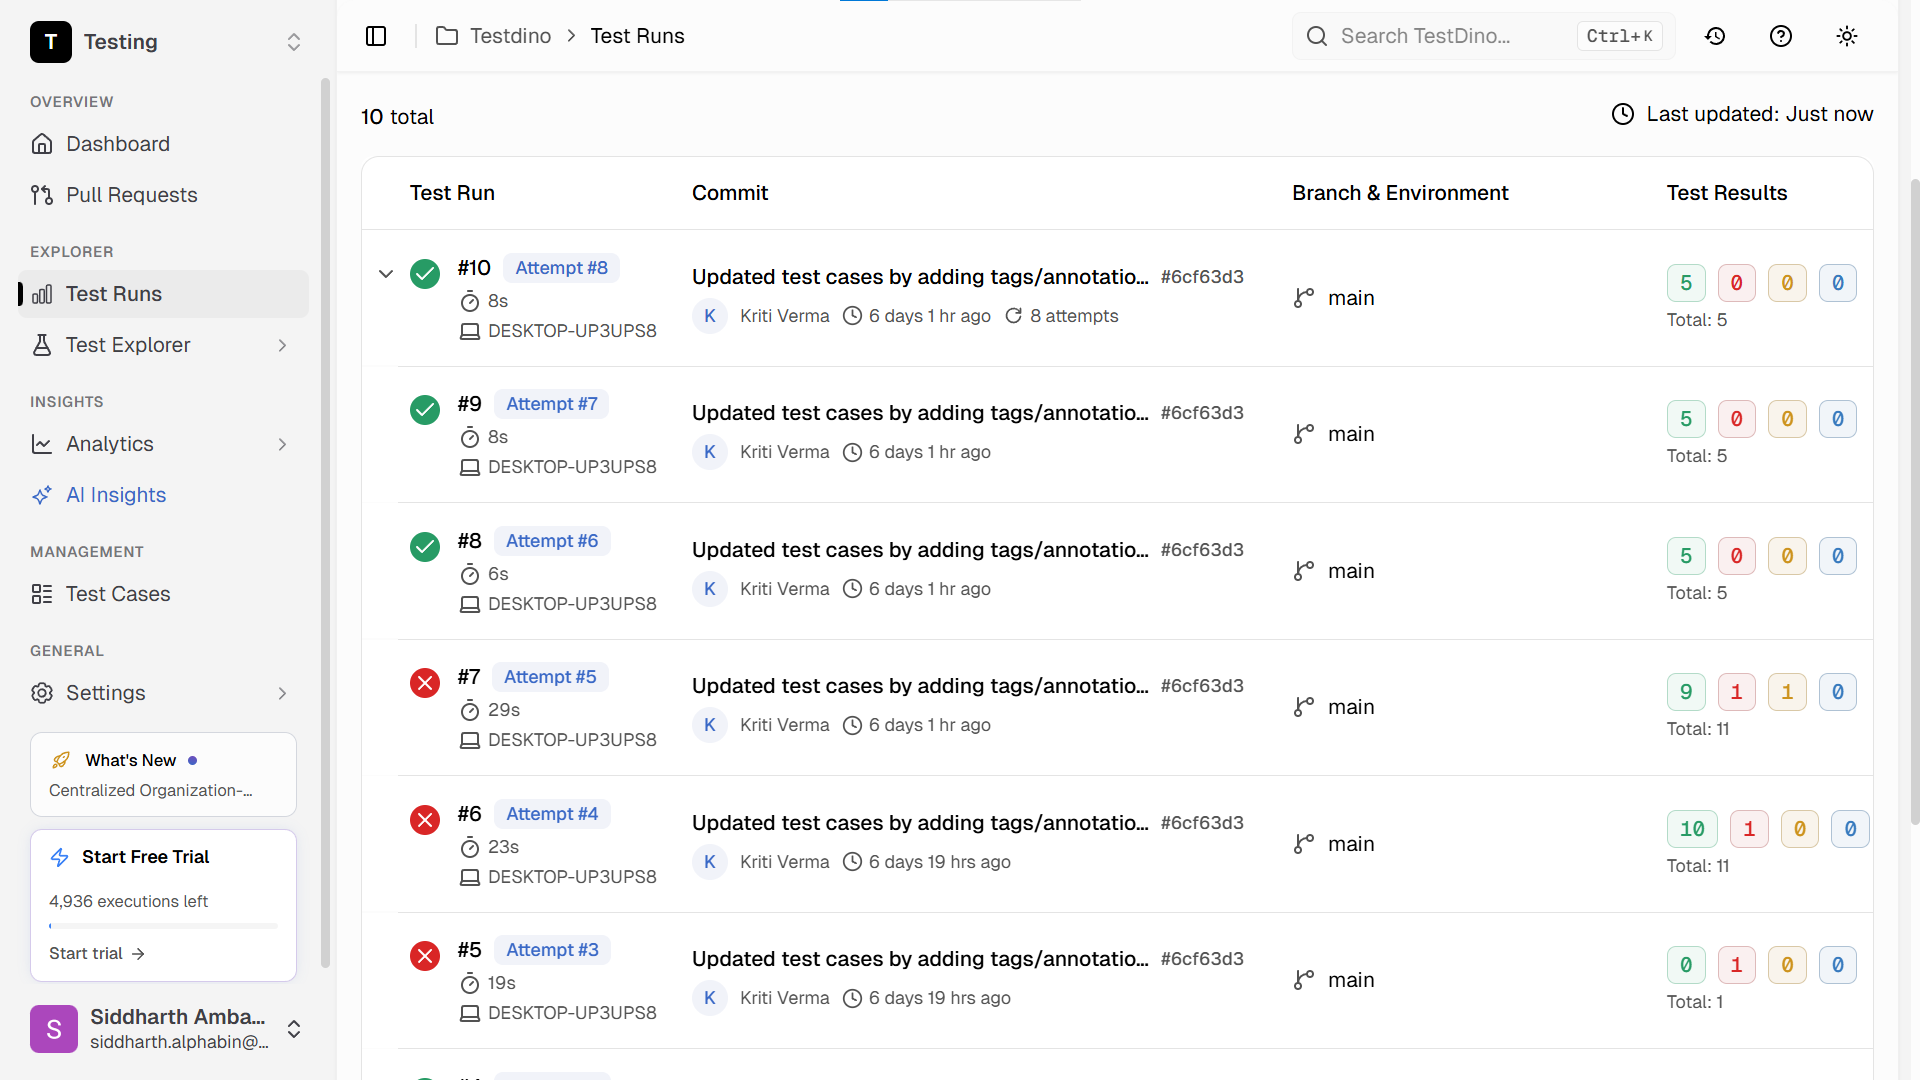Click the Testing workspace logo icon
The image size is (1920, 1080).
click(51, 42)
